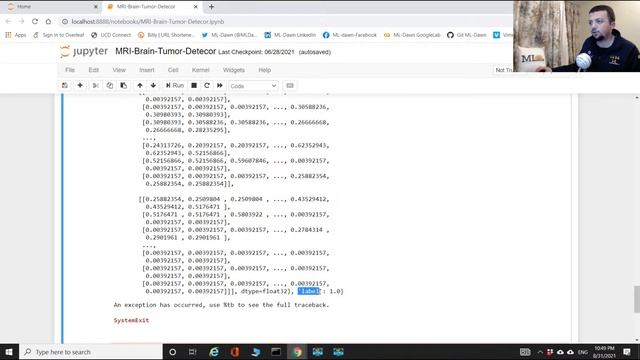
Task: Open Microsoft Office taskbar icon
Action: click(x=235, y=352)
